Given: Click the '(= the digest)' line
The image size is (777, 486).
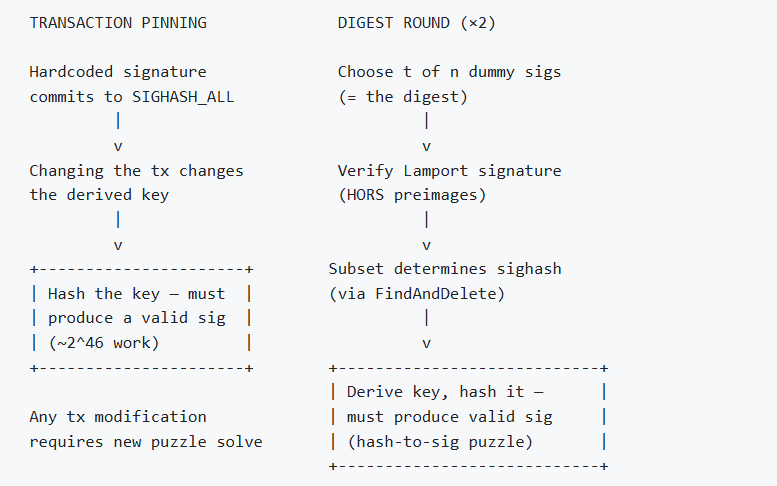Looking at the screenshot, I should pyautogui.click(x=403, y=97).
